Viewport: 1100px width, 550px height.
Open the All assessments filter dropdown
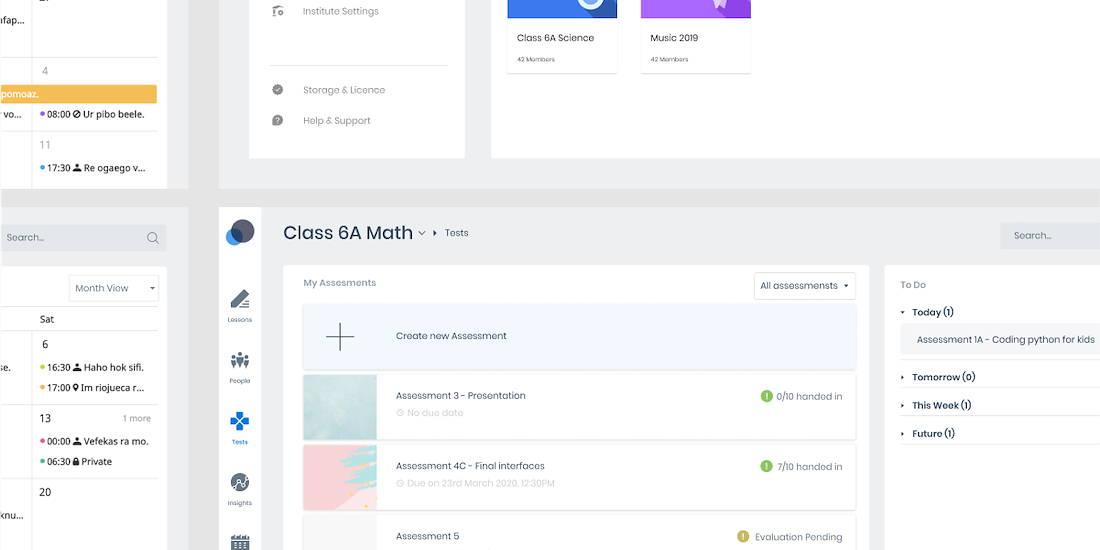(x=804, y=286)
